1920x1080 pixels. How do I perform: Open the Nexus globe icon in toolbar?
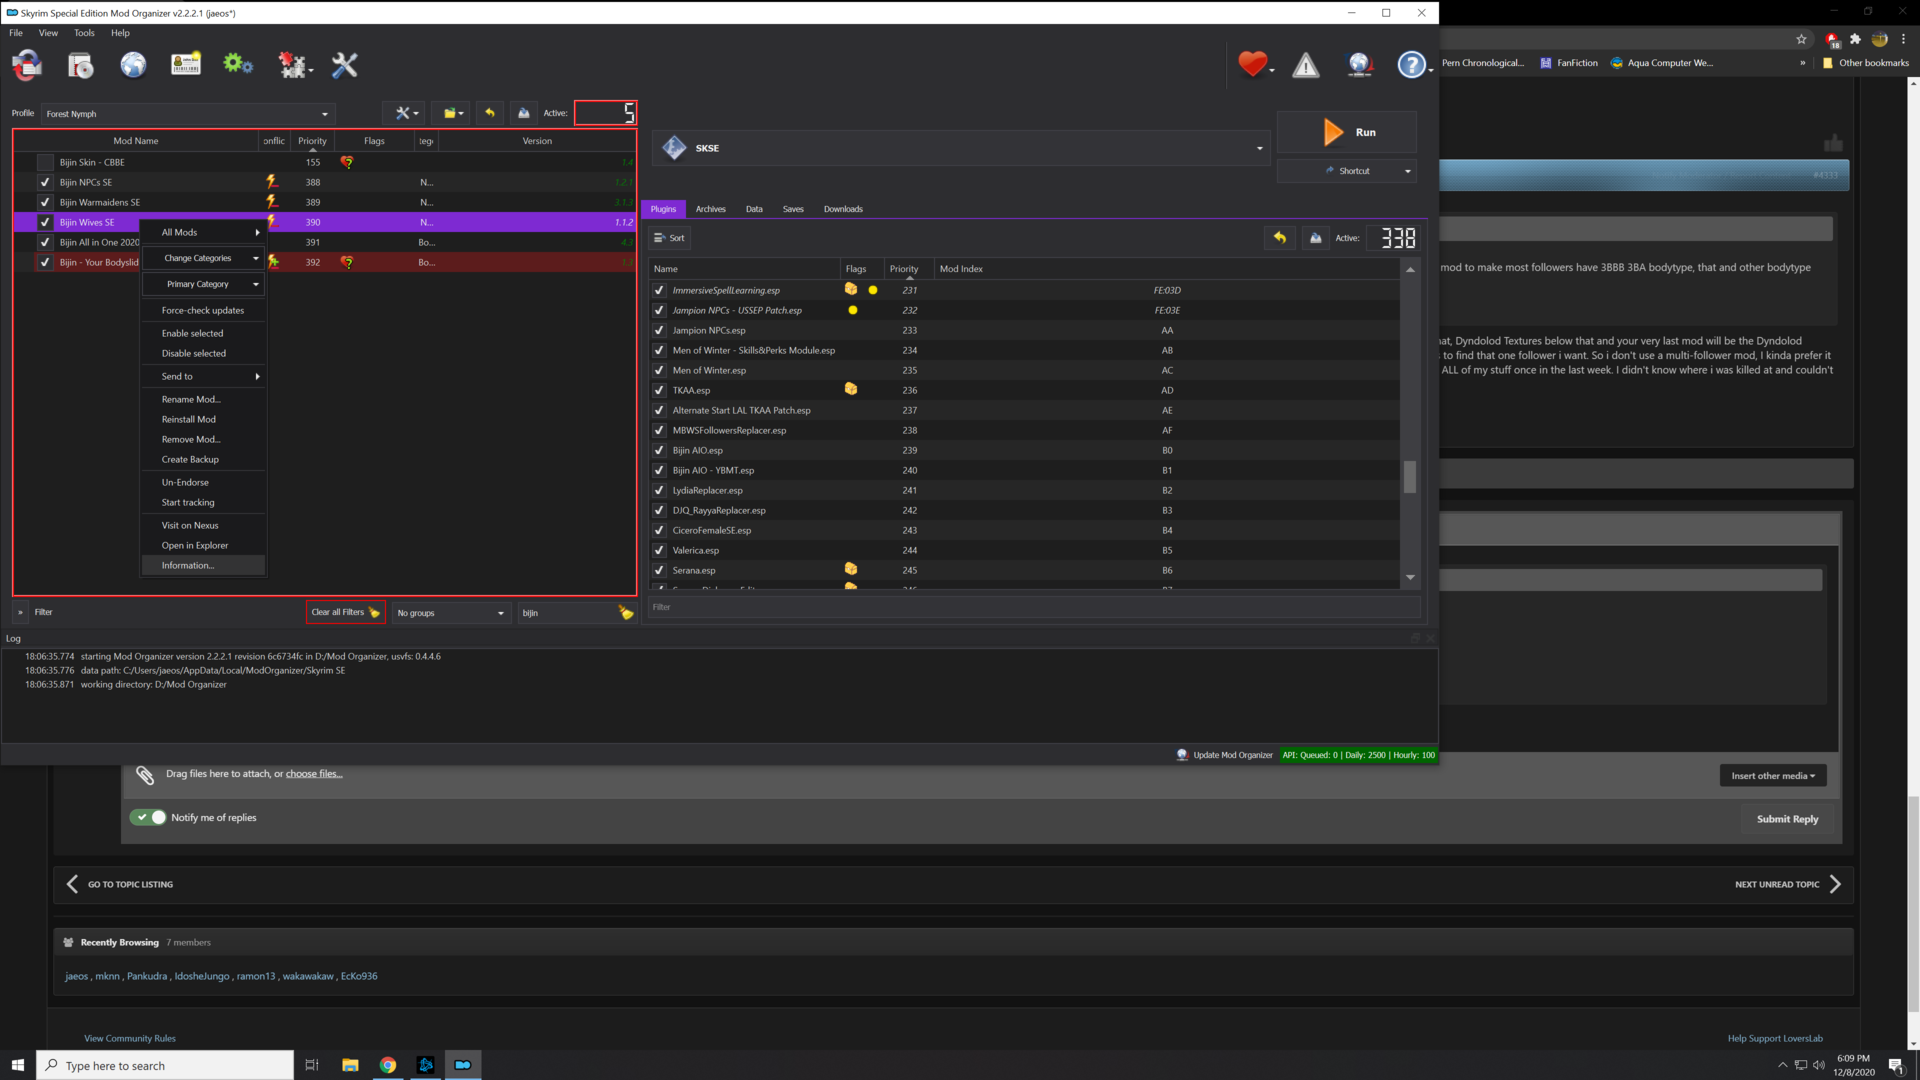[133, 65]
